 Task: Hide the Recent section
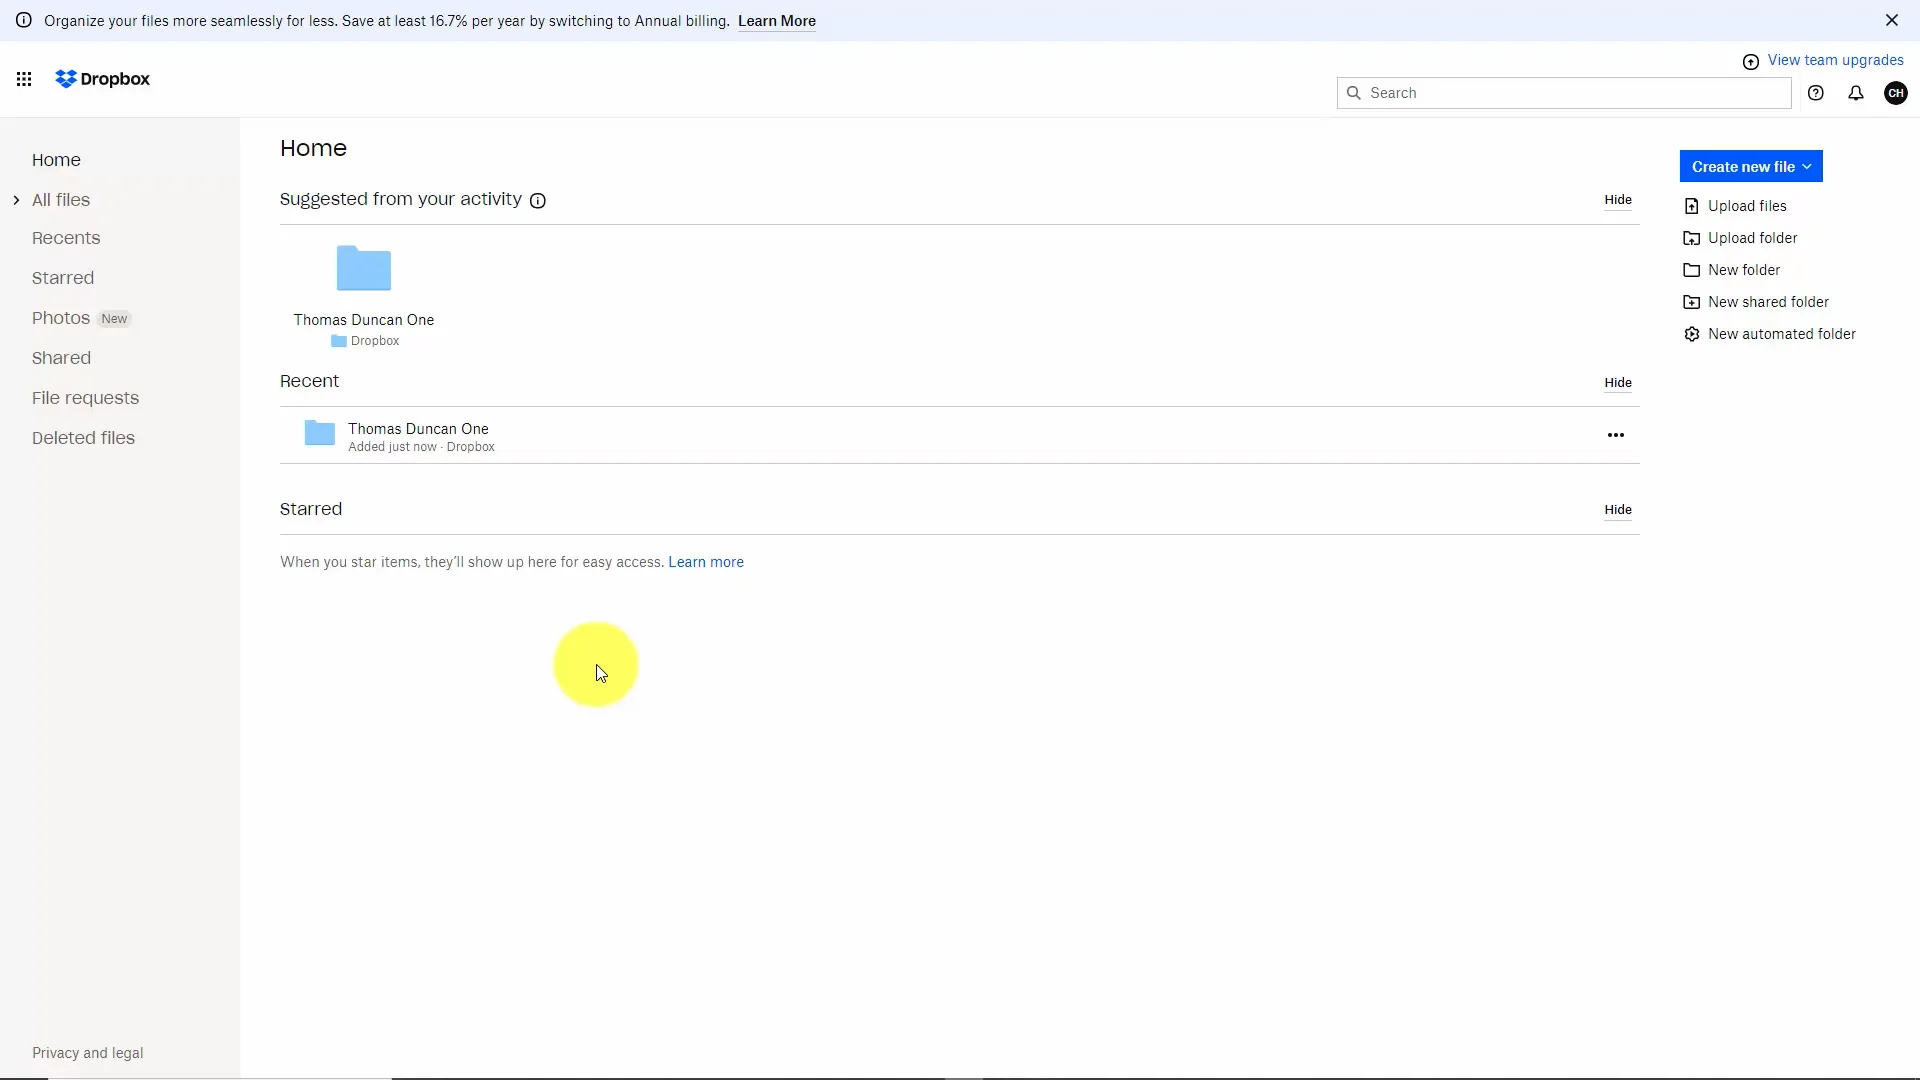coord(1618,383)
